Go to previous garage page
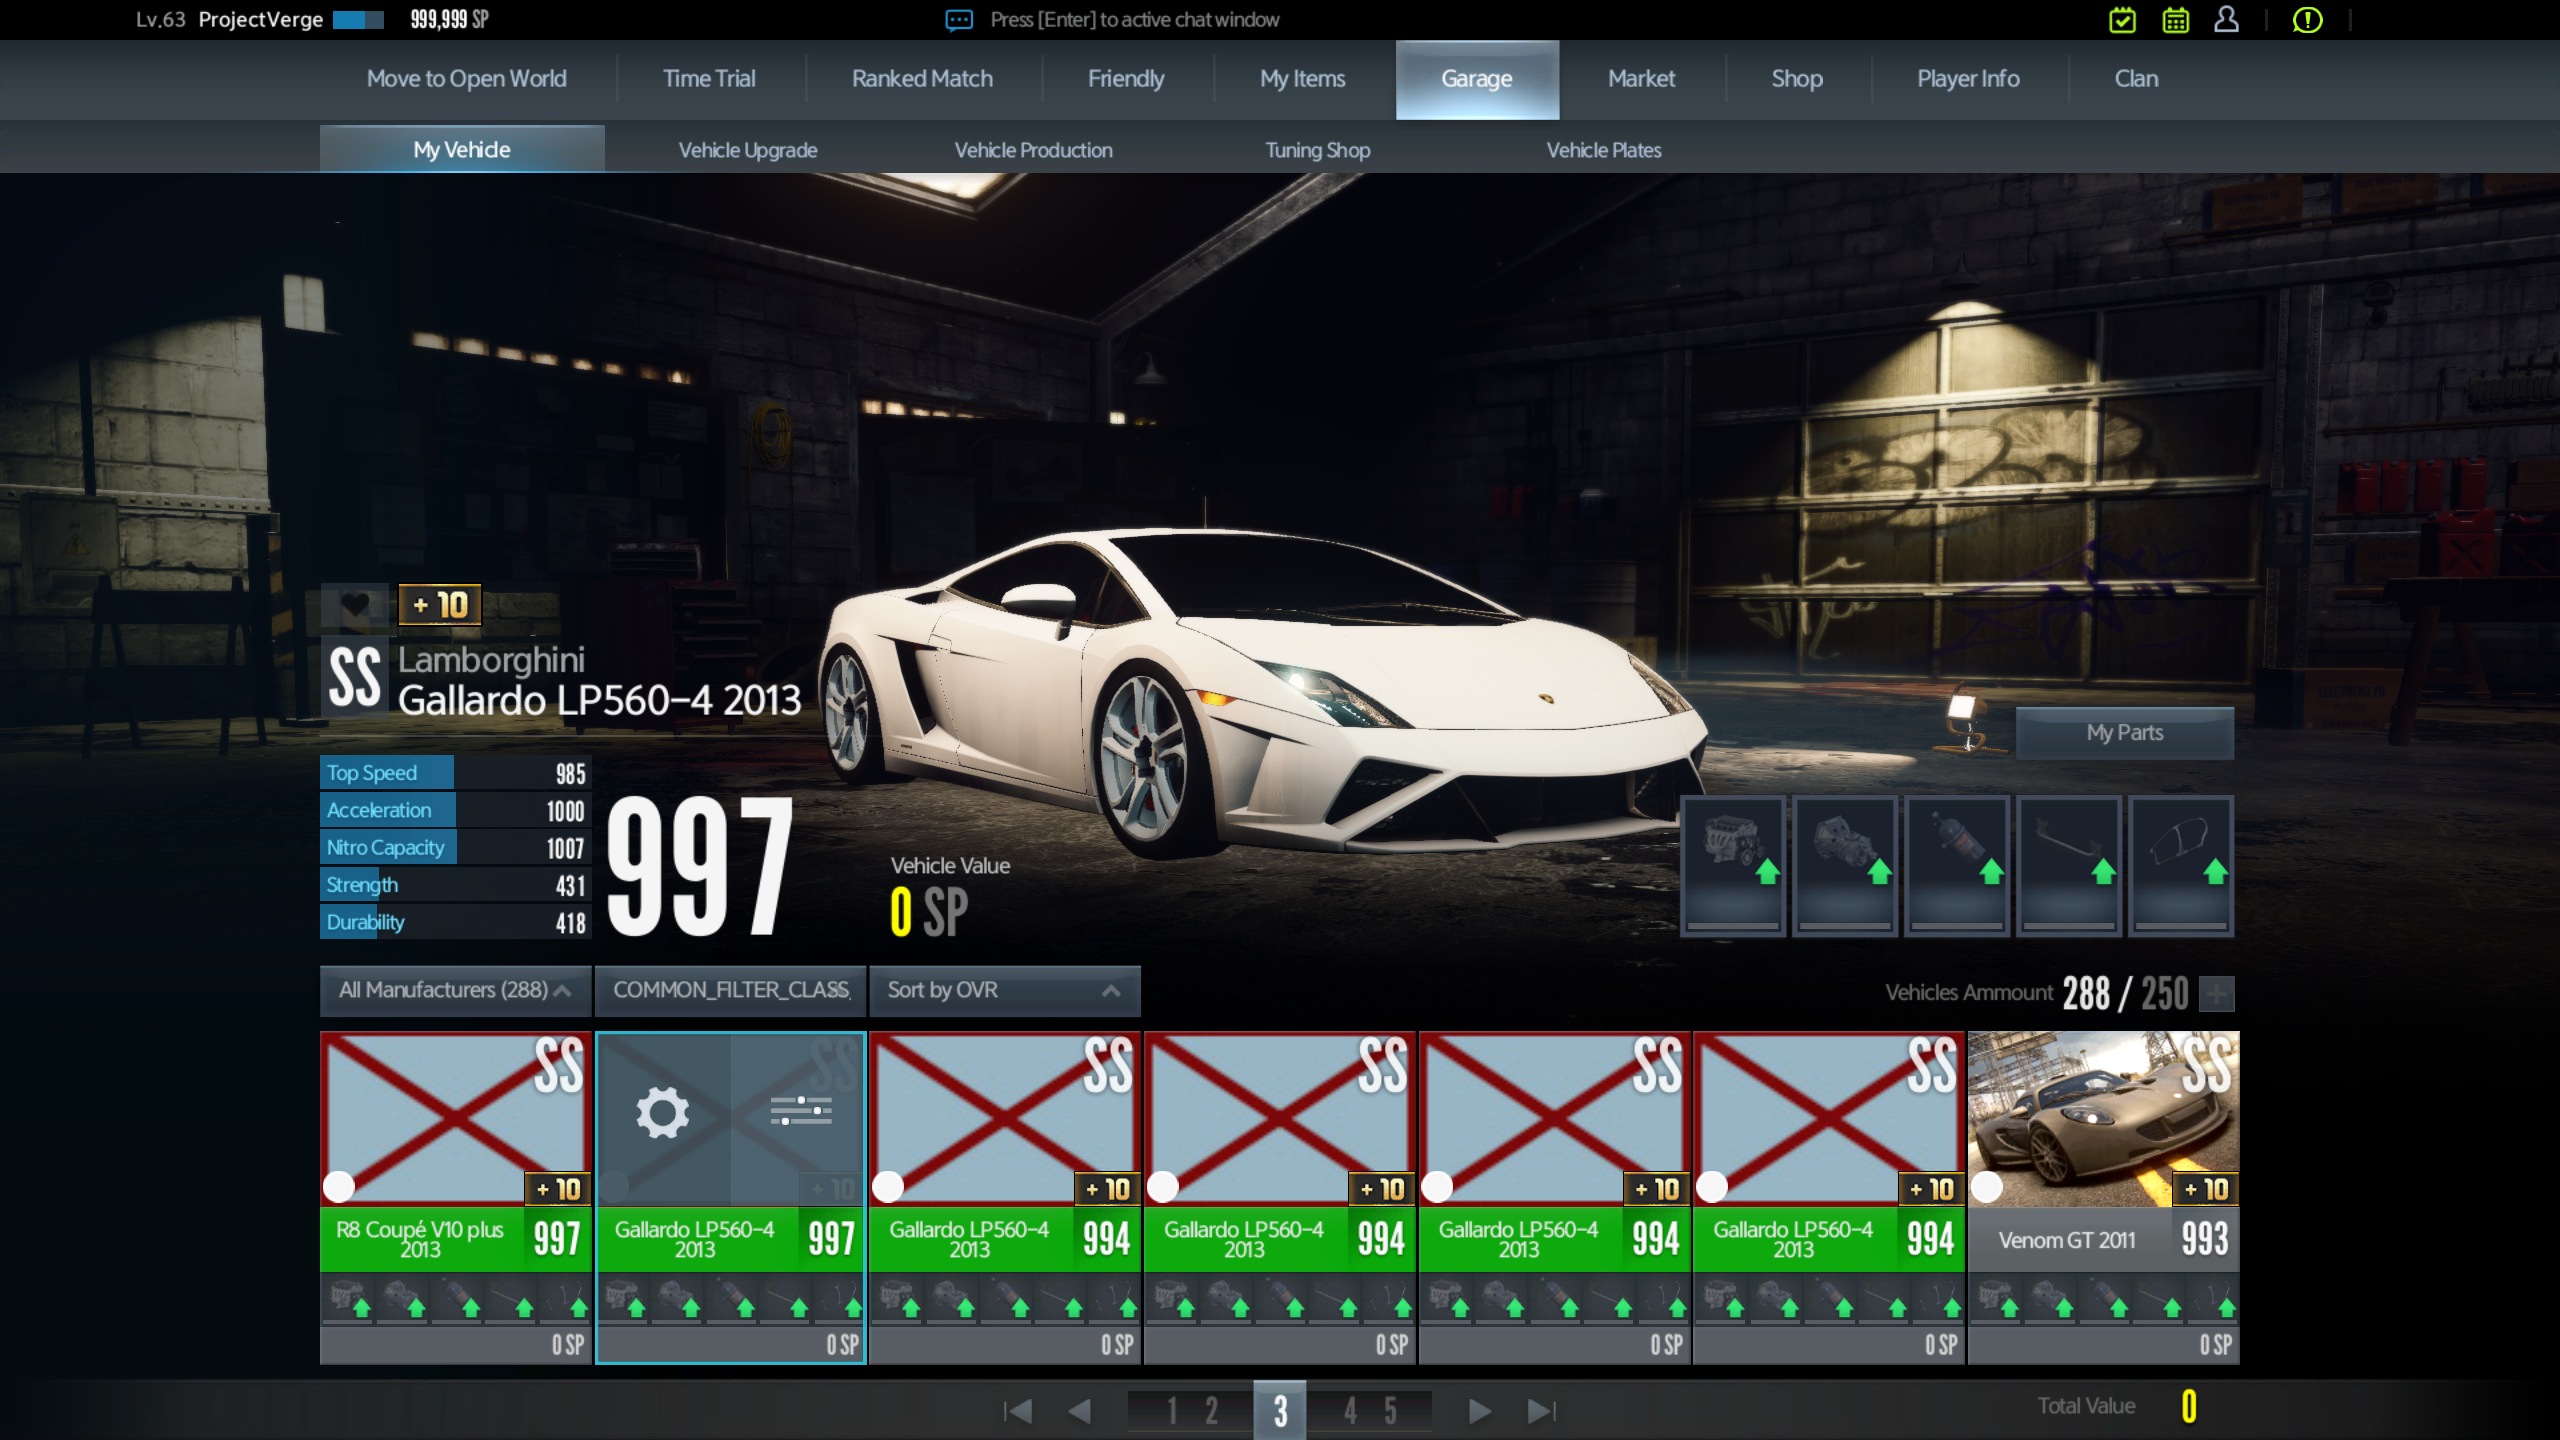This screenshot has width=2560, height=1440. 1080,1411
